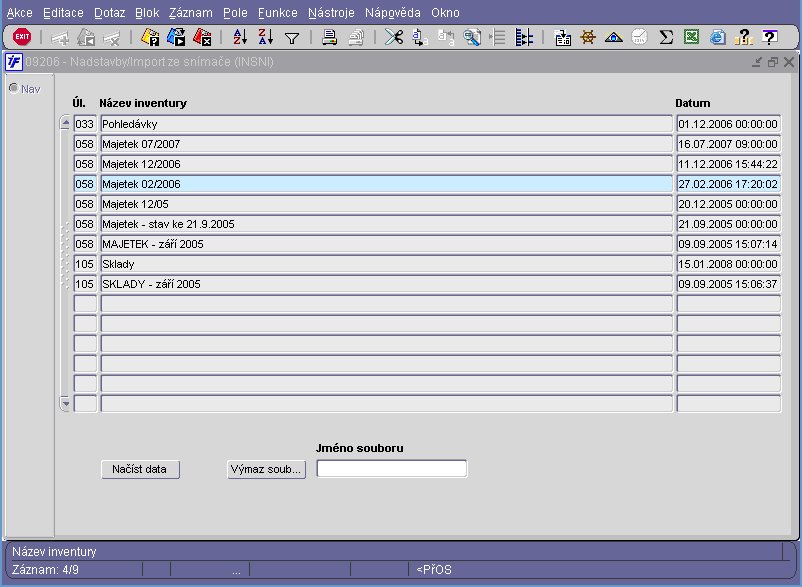Screen dimensions: 802x587
Task: Click the grayed insert record icon
Action: coord(60,37)
